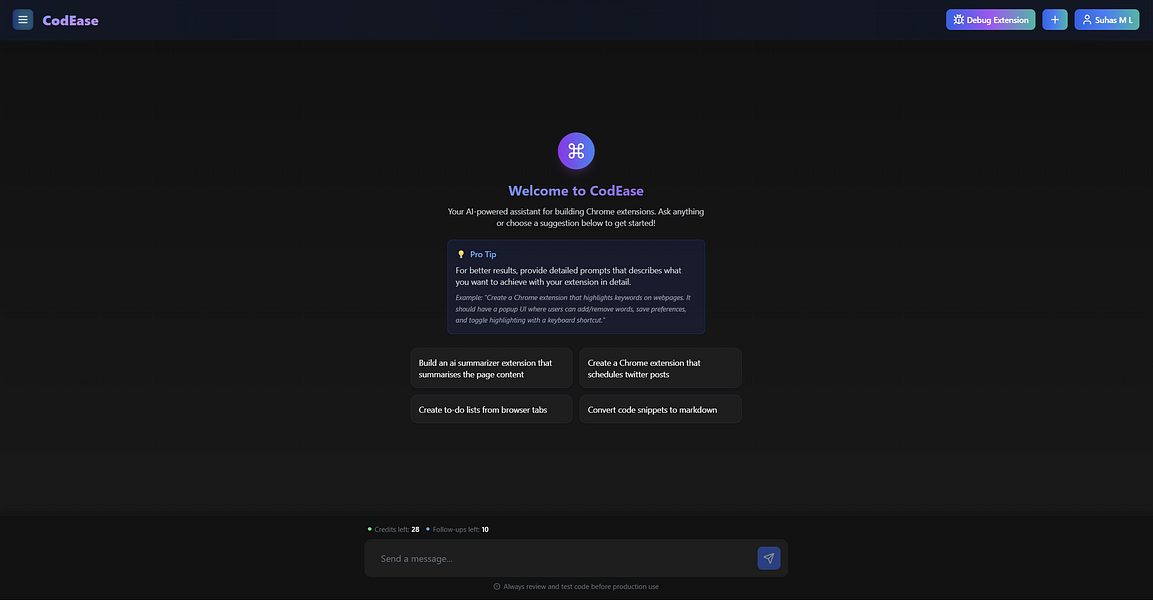Click the send message paper plane icon
This screenshot has height=600, width=1153.
click(x=768, y=558)
